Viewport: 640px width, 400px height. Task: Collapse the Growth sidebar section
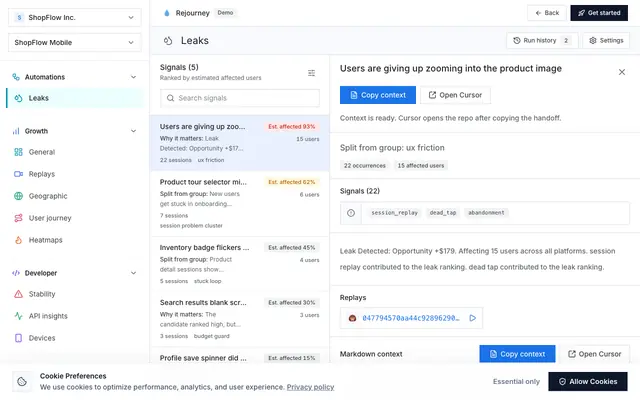point(133,131)
